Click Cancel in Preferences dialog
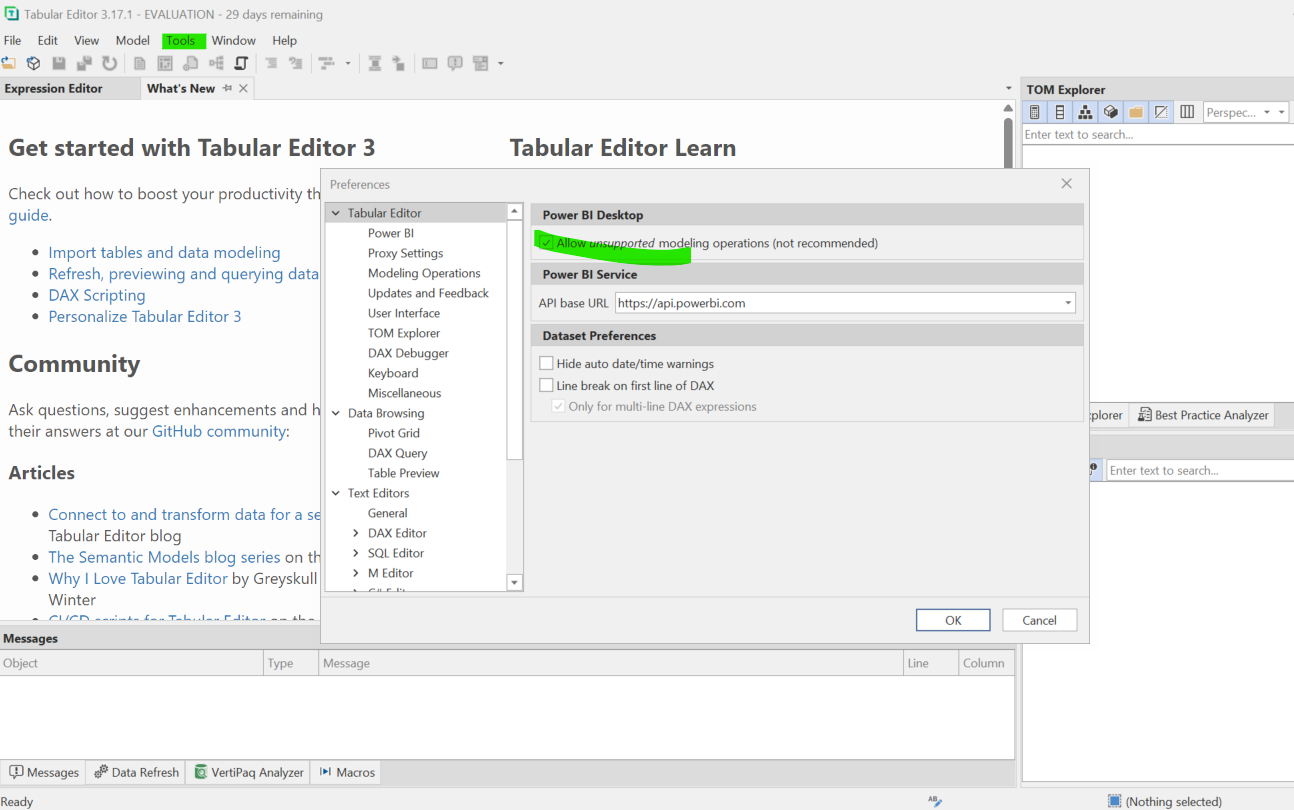The height and width of the screenshot is (810, 1294). click(1040, 620)
